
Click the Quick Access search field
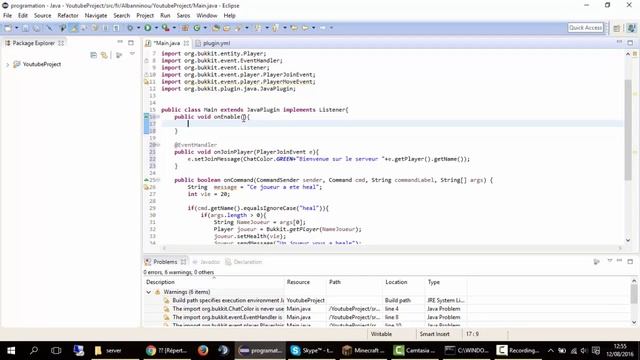585,28
